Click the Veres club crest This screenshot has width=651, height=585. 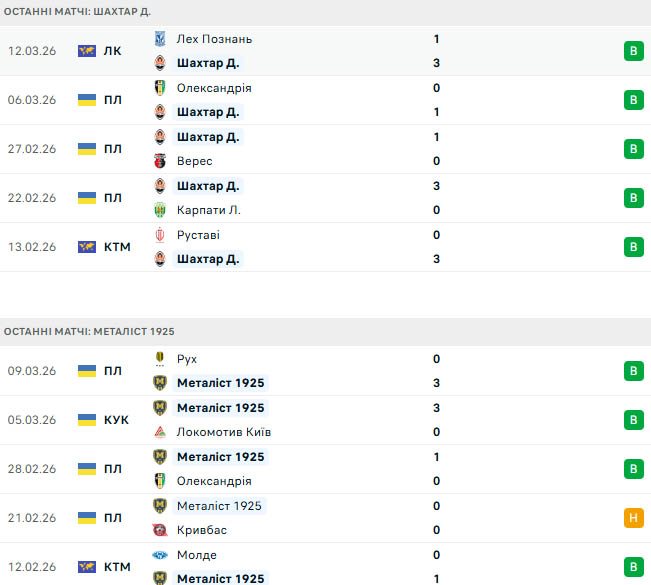(160, 161)
